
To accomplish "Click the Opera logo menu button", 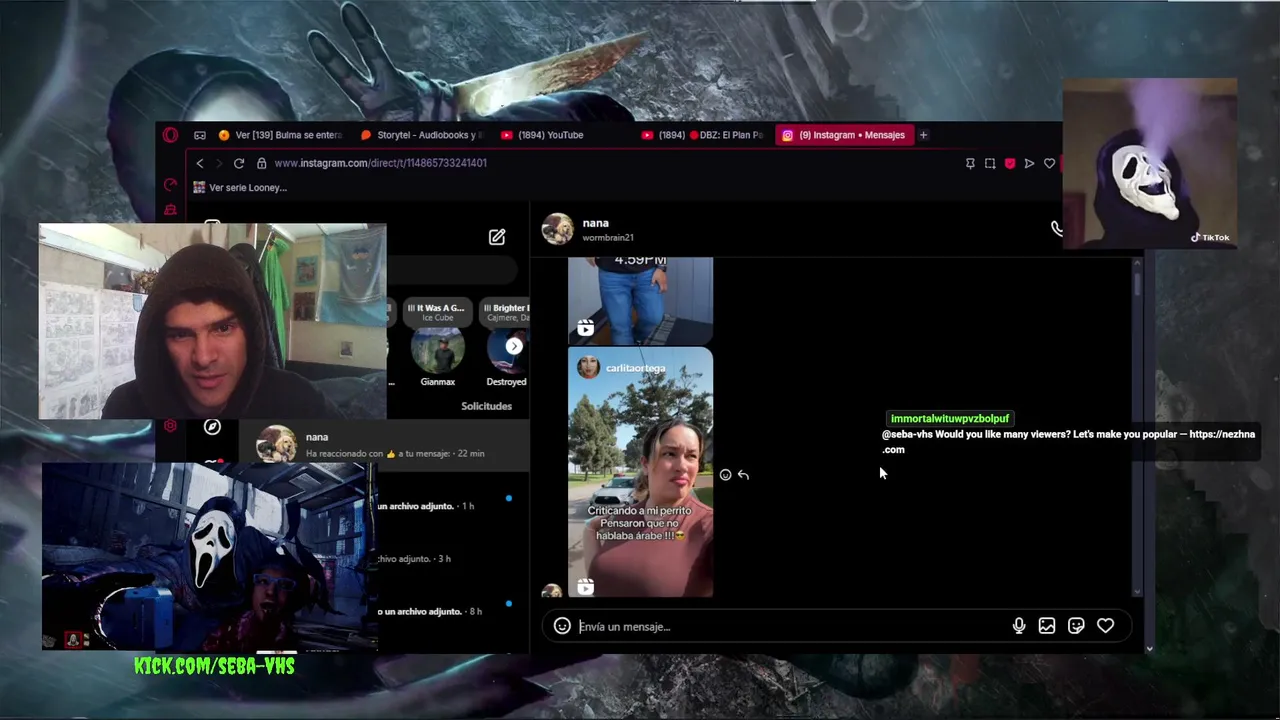I will point(170,135).
